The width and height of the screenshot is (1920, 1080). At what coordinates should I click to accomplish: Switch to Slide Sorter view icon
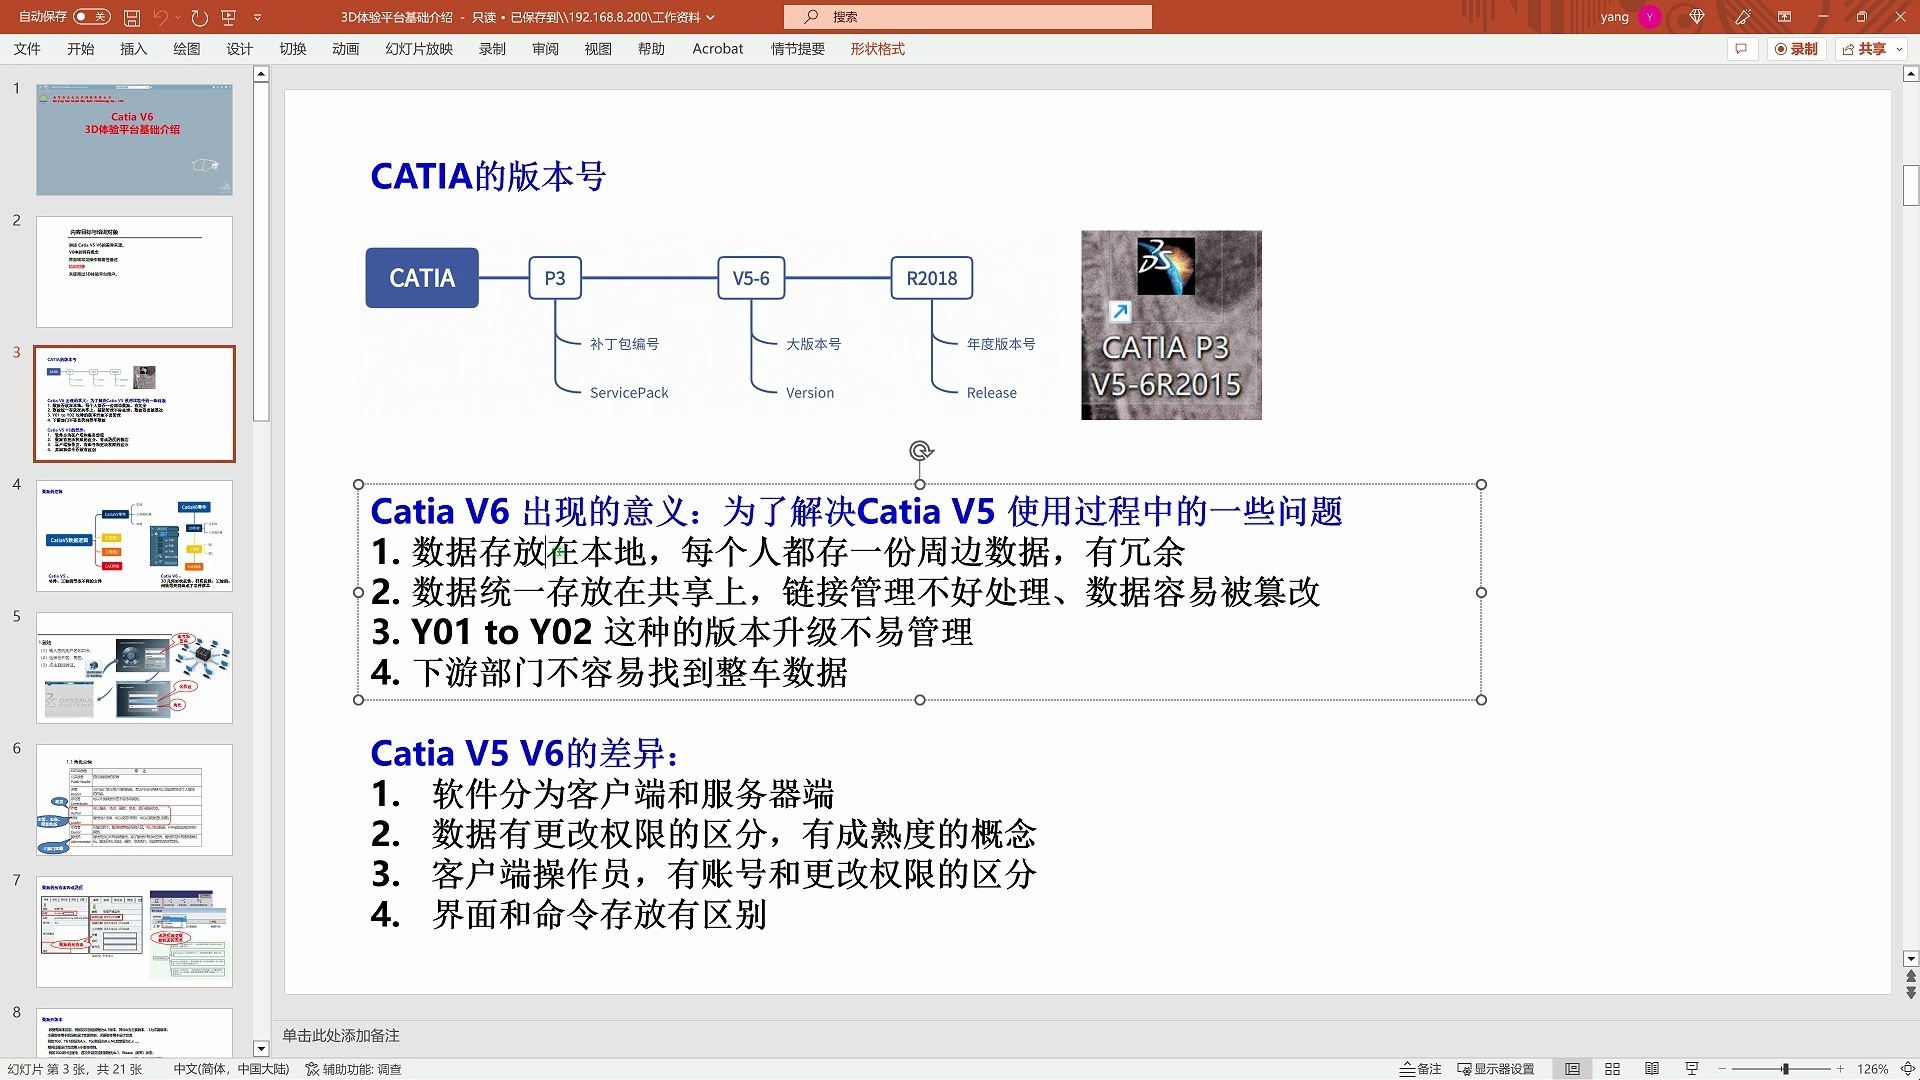pos(1612,1069)
